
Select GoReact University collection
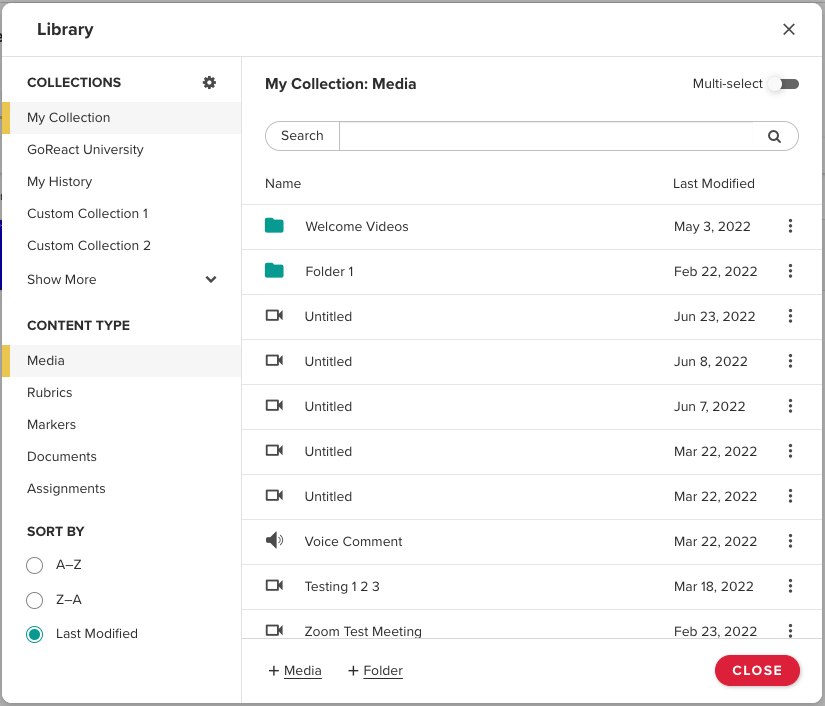pyautogui.click(x=85, y=150)
